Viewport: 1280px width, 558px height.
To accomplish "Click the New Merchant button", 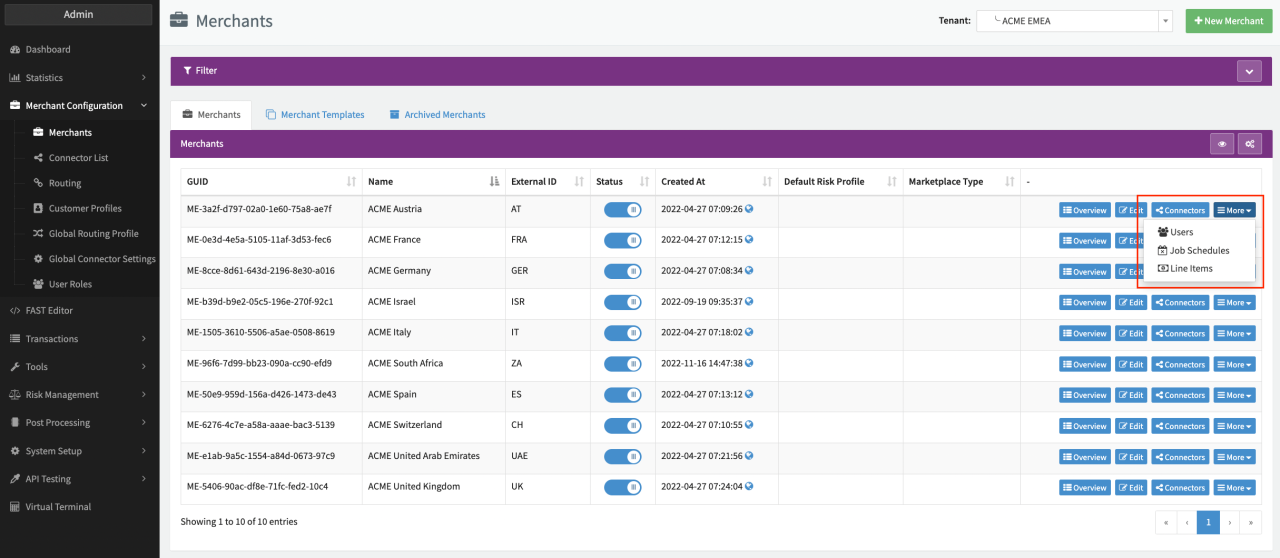I will 1228,21.
